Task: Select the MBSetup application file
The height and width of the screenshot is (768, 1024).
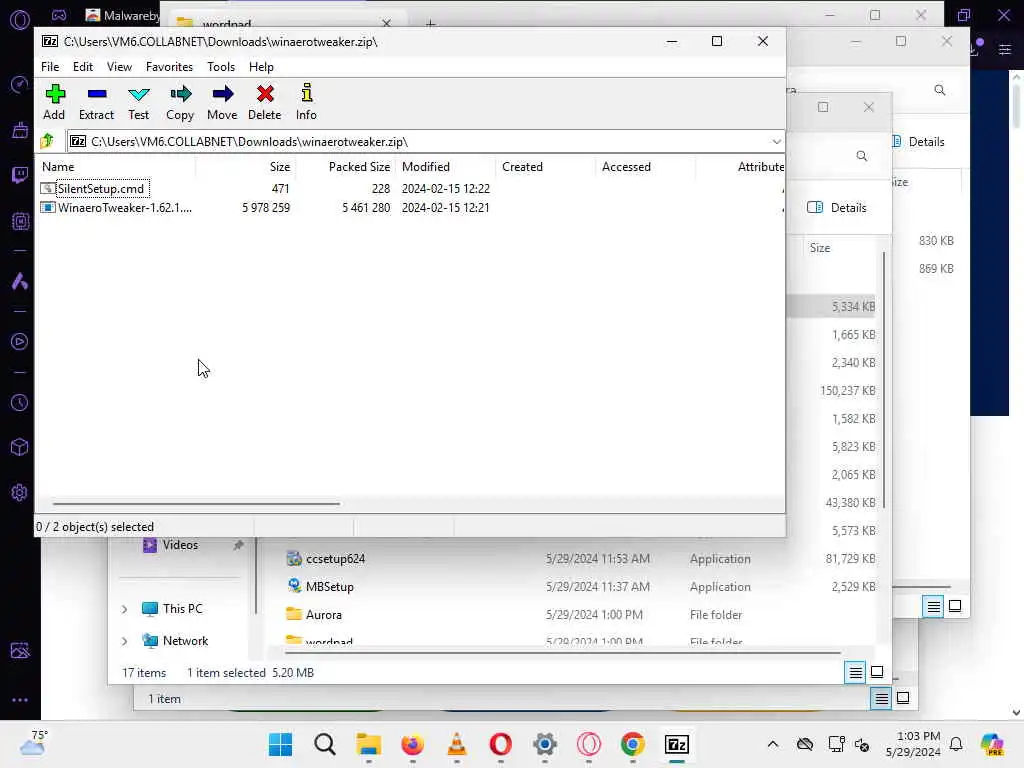Action: tap(329, 586)
